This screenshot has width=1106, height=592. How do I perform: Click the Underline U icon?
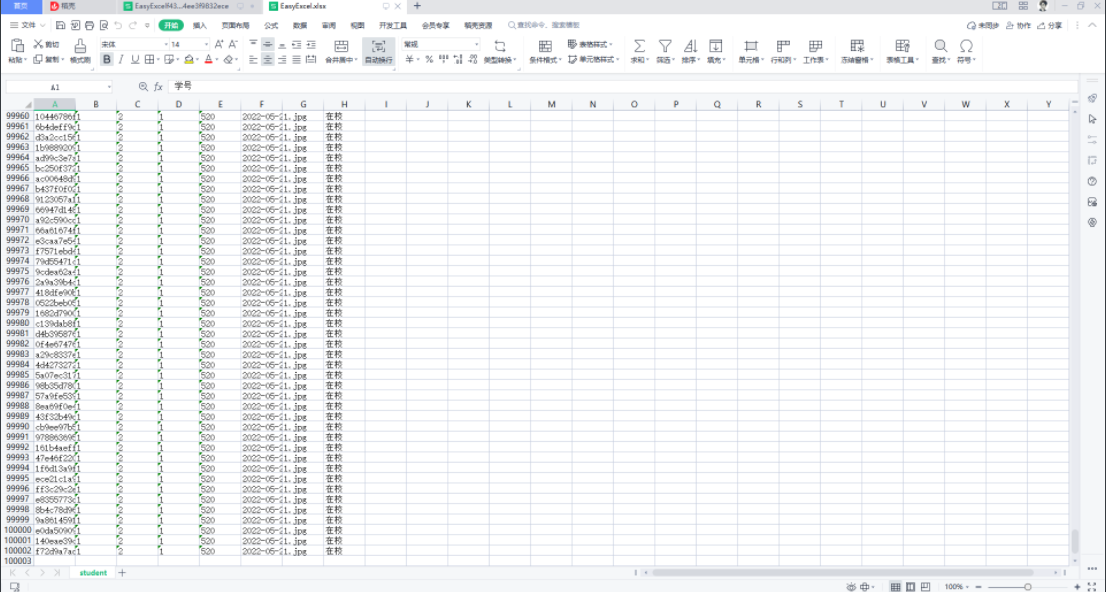point(135,60)
